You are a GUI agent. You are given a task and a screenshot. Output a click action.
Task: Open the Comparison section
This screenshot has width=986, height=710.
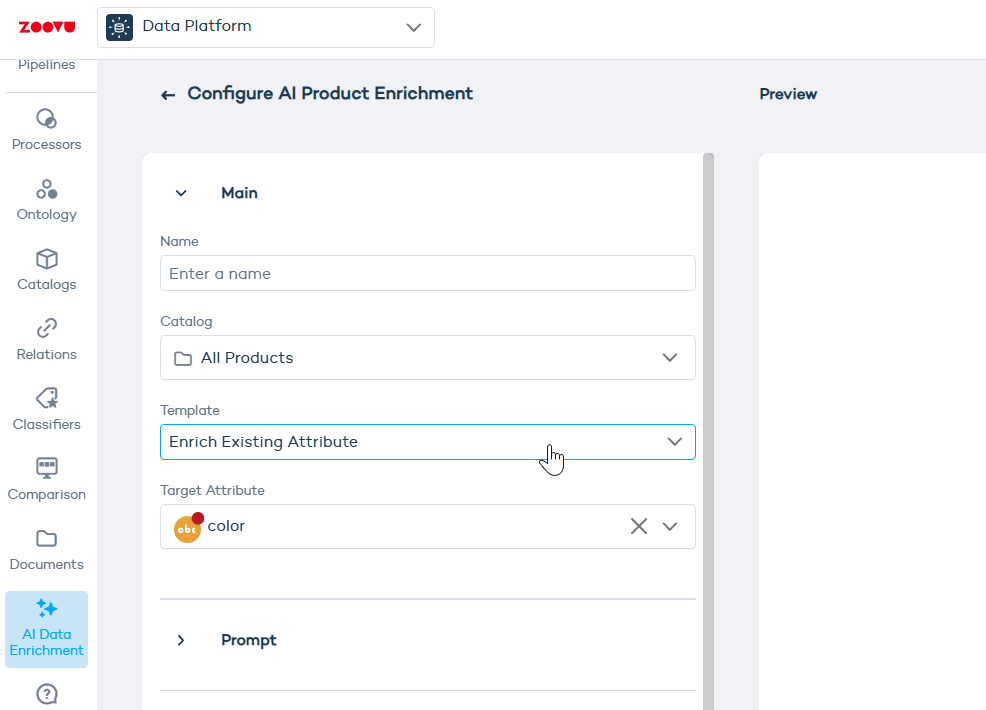tap(47, 480)
